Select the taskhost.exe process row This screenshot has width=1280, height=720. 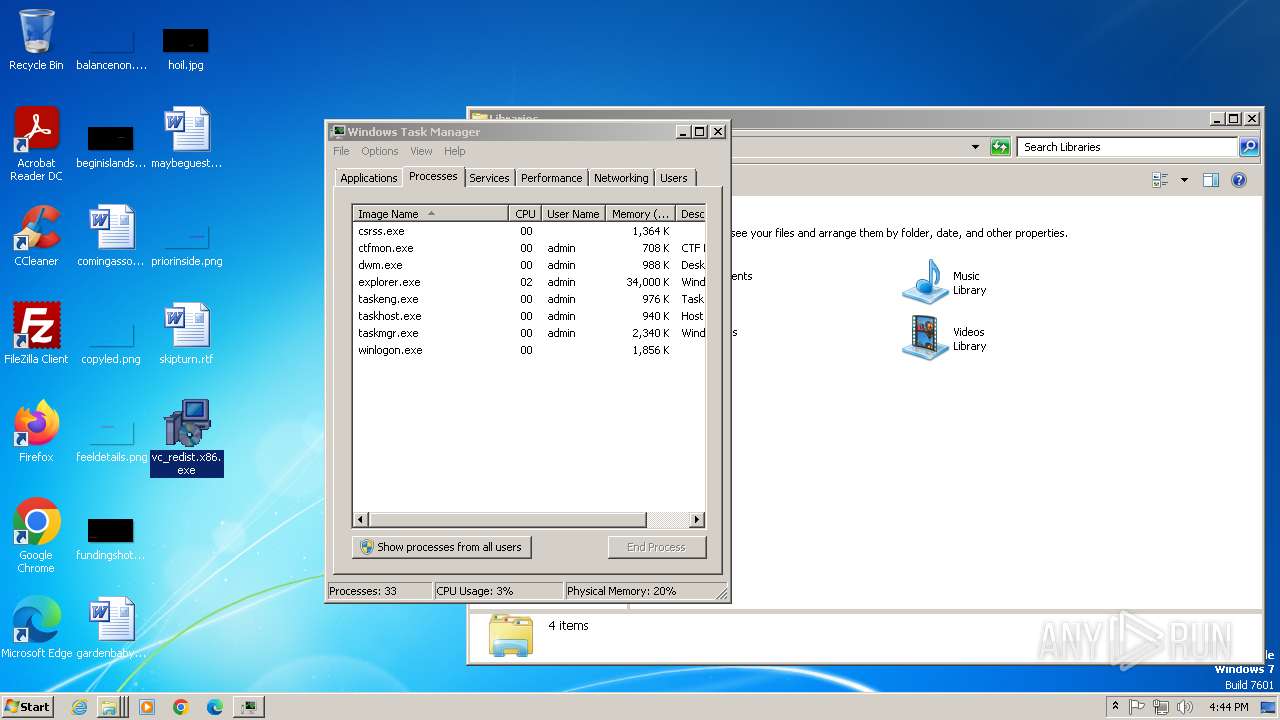click(x=529, y=316)
